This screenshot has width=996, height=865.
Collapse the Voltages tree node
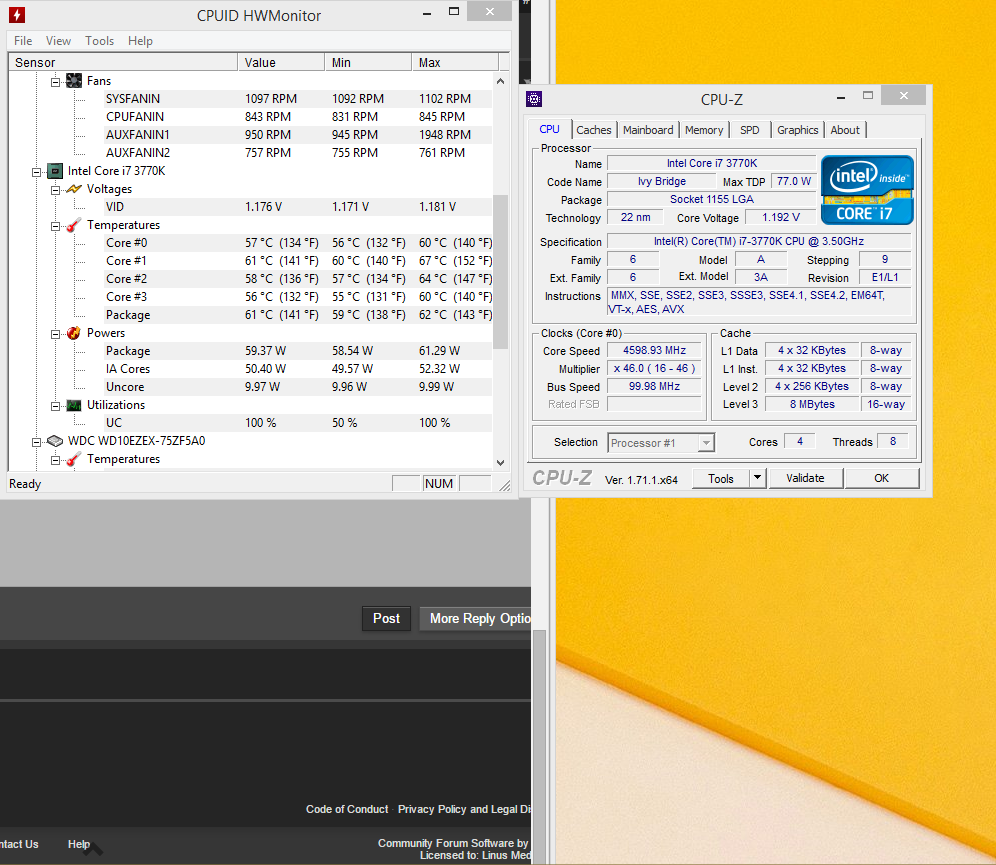tap(55, 190)
